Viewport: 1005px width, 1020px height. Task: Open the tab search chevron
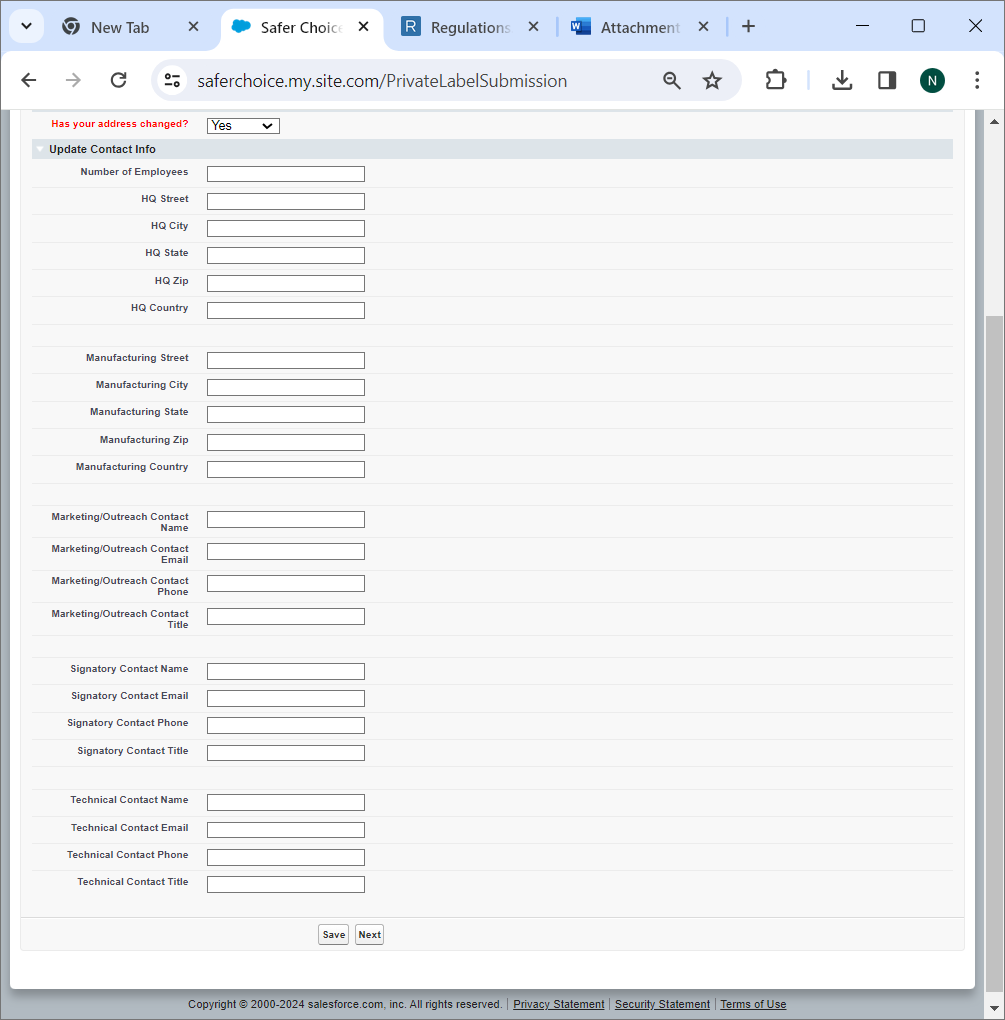point(27,27)
